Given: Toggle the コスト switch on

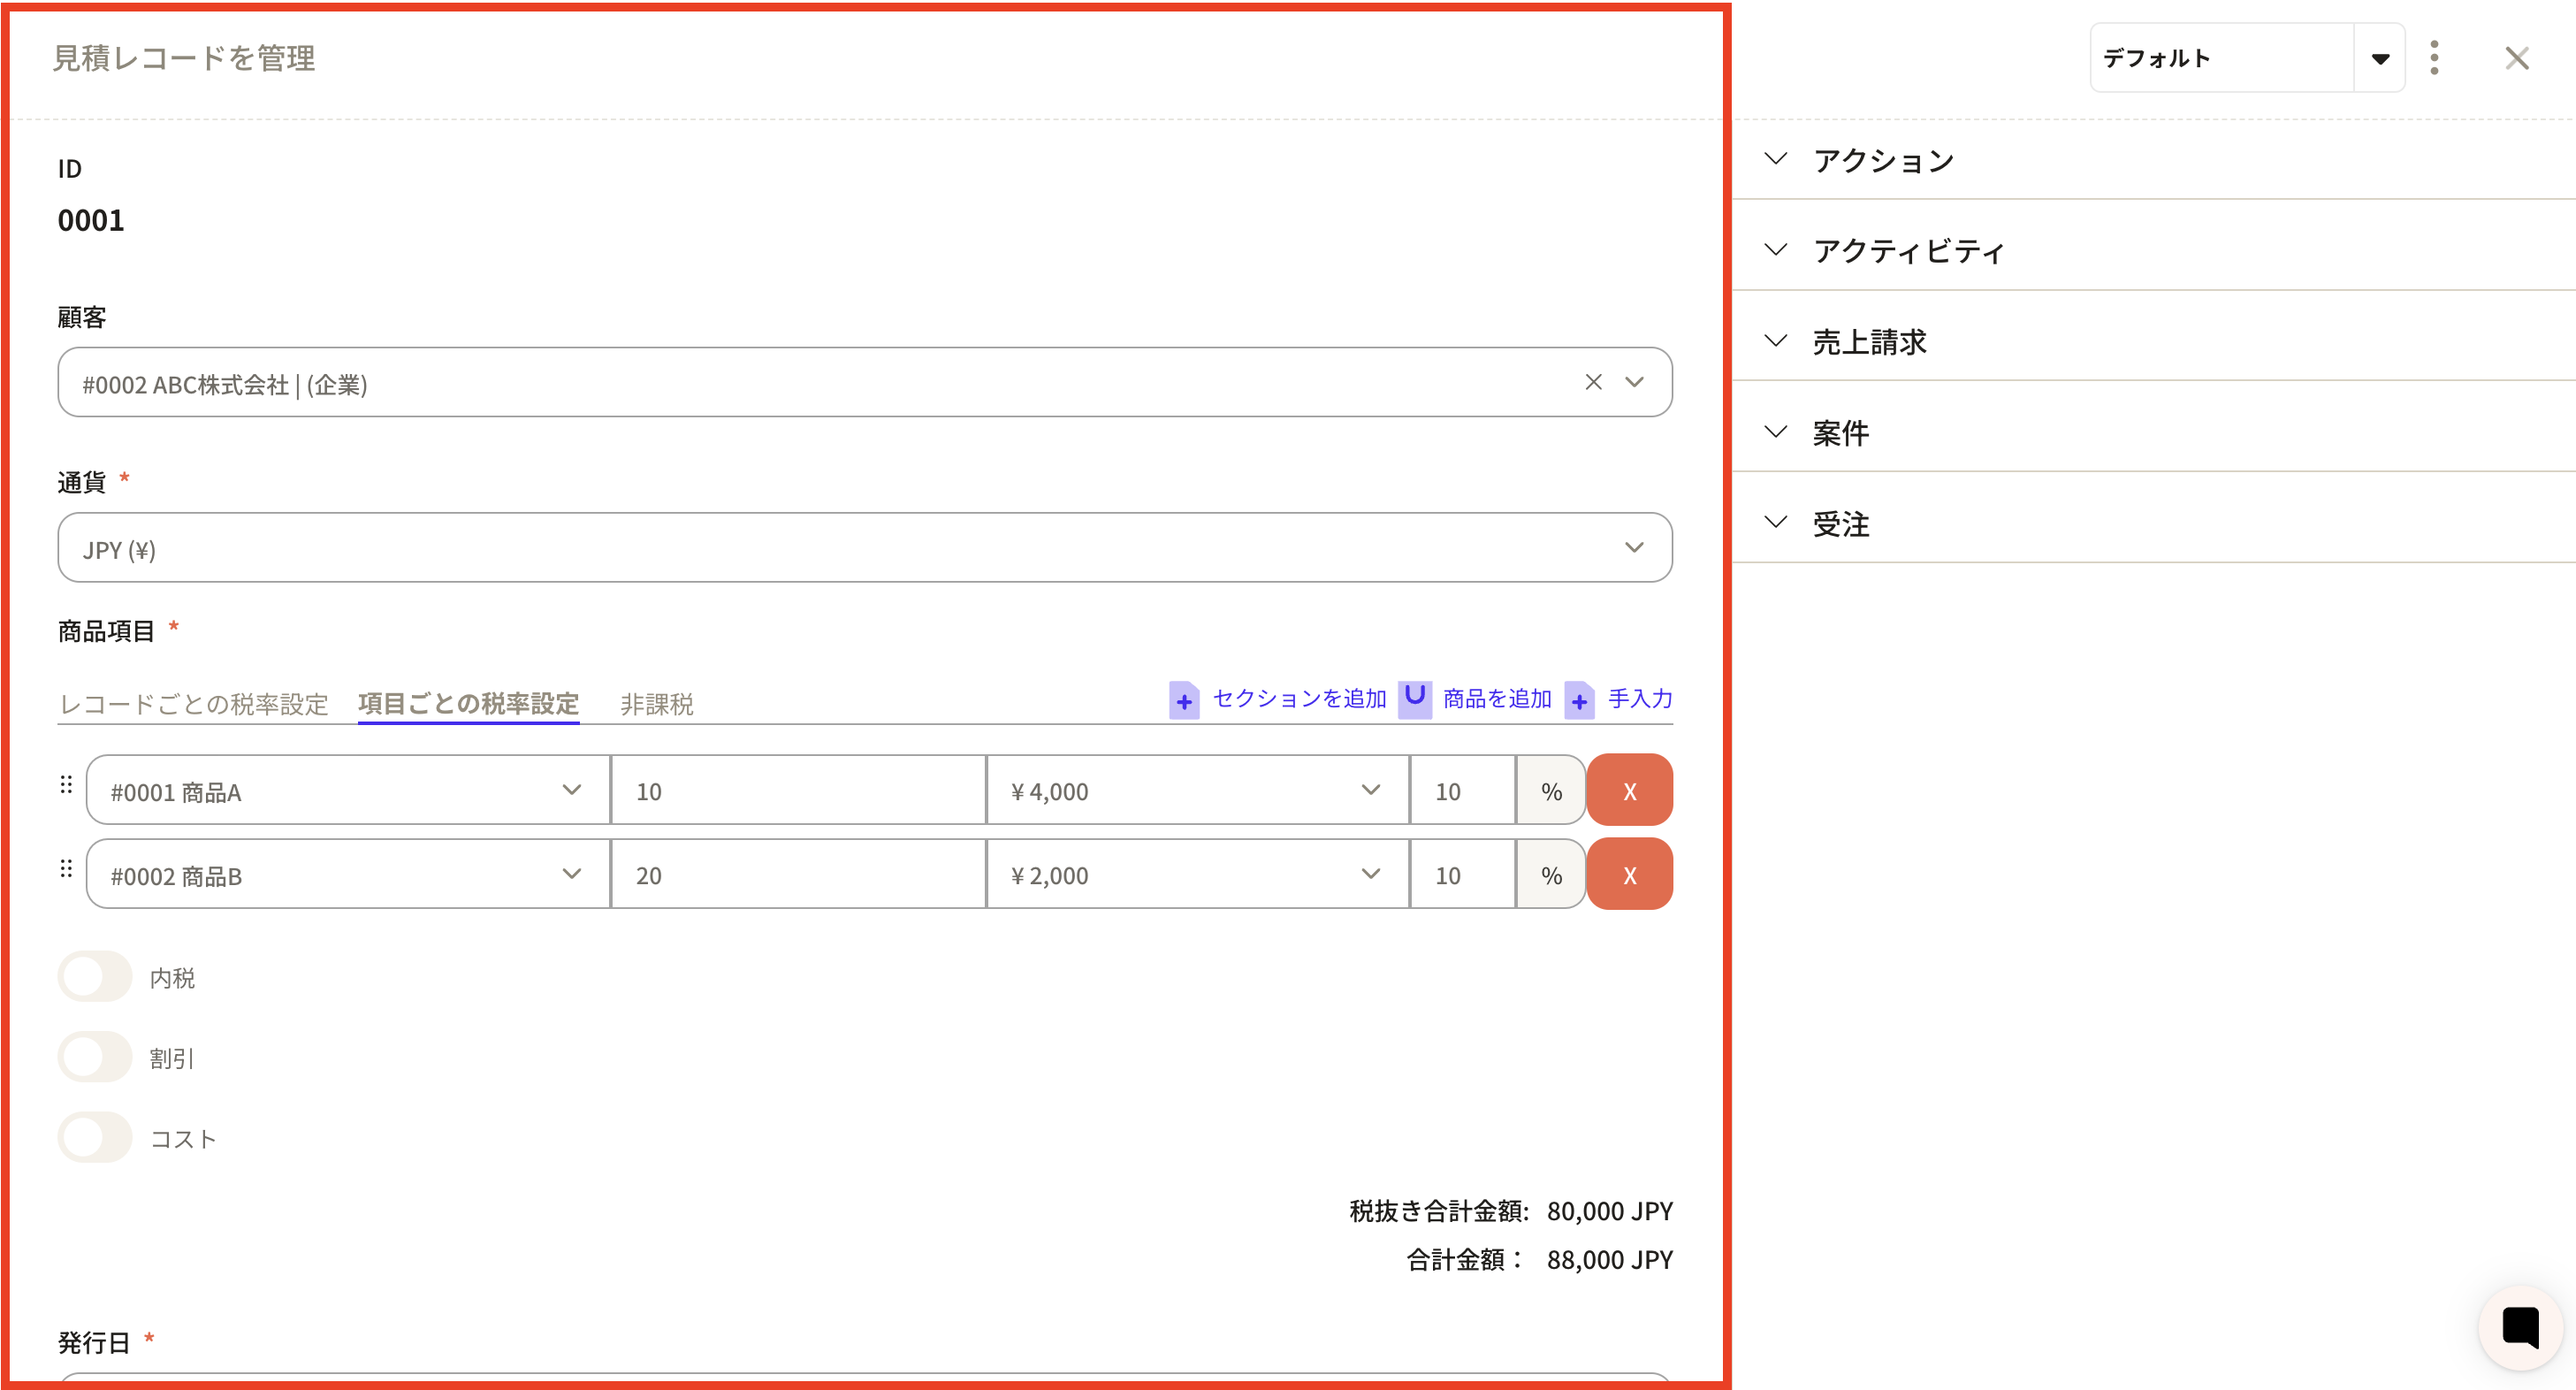Looking at the screenshot, I should (95, 1138).
